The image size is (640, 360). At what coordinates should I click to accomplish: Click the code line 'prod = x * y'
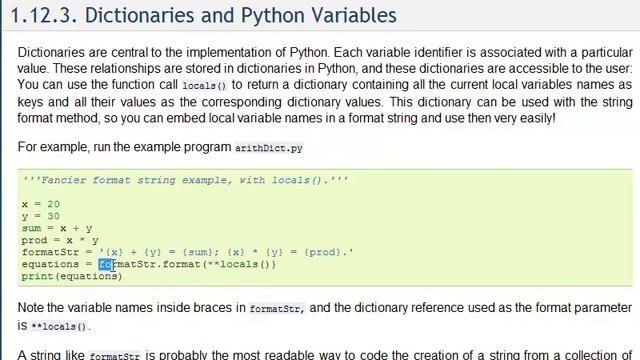coord(60,240)
